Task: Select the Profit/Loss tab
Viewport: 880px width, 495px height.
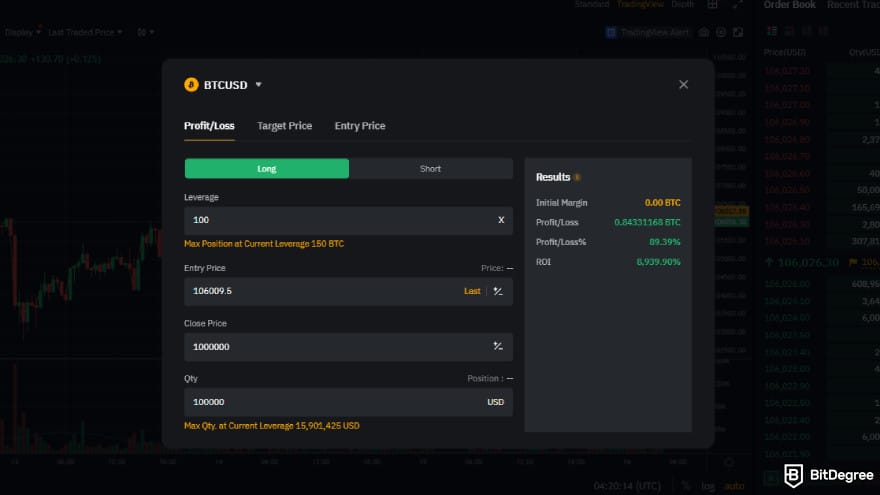Action: coord(209,126)
